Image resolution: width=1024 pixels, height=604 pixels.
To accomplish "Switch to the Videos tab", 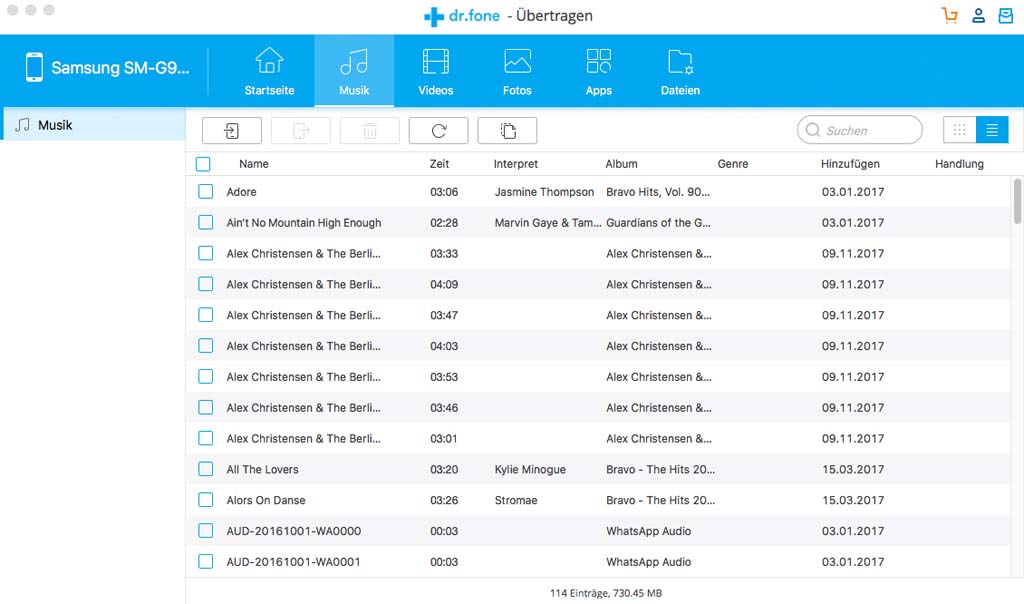I will (436, 70).
